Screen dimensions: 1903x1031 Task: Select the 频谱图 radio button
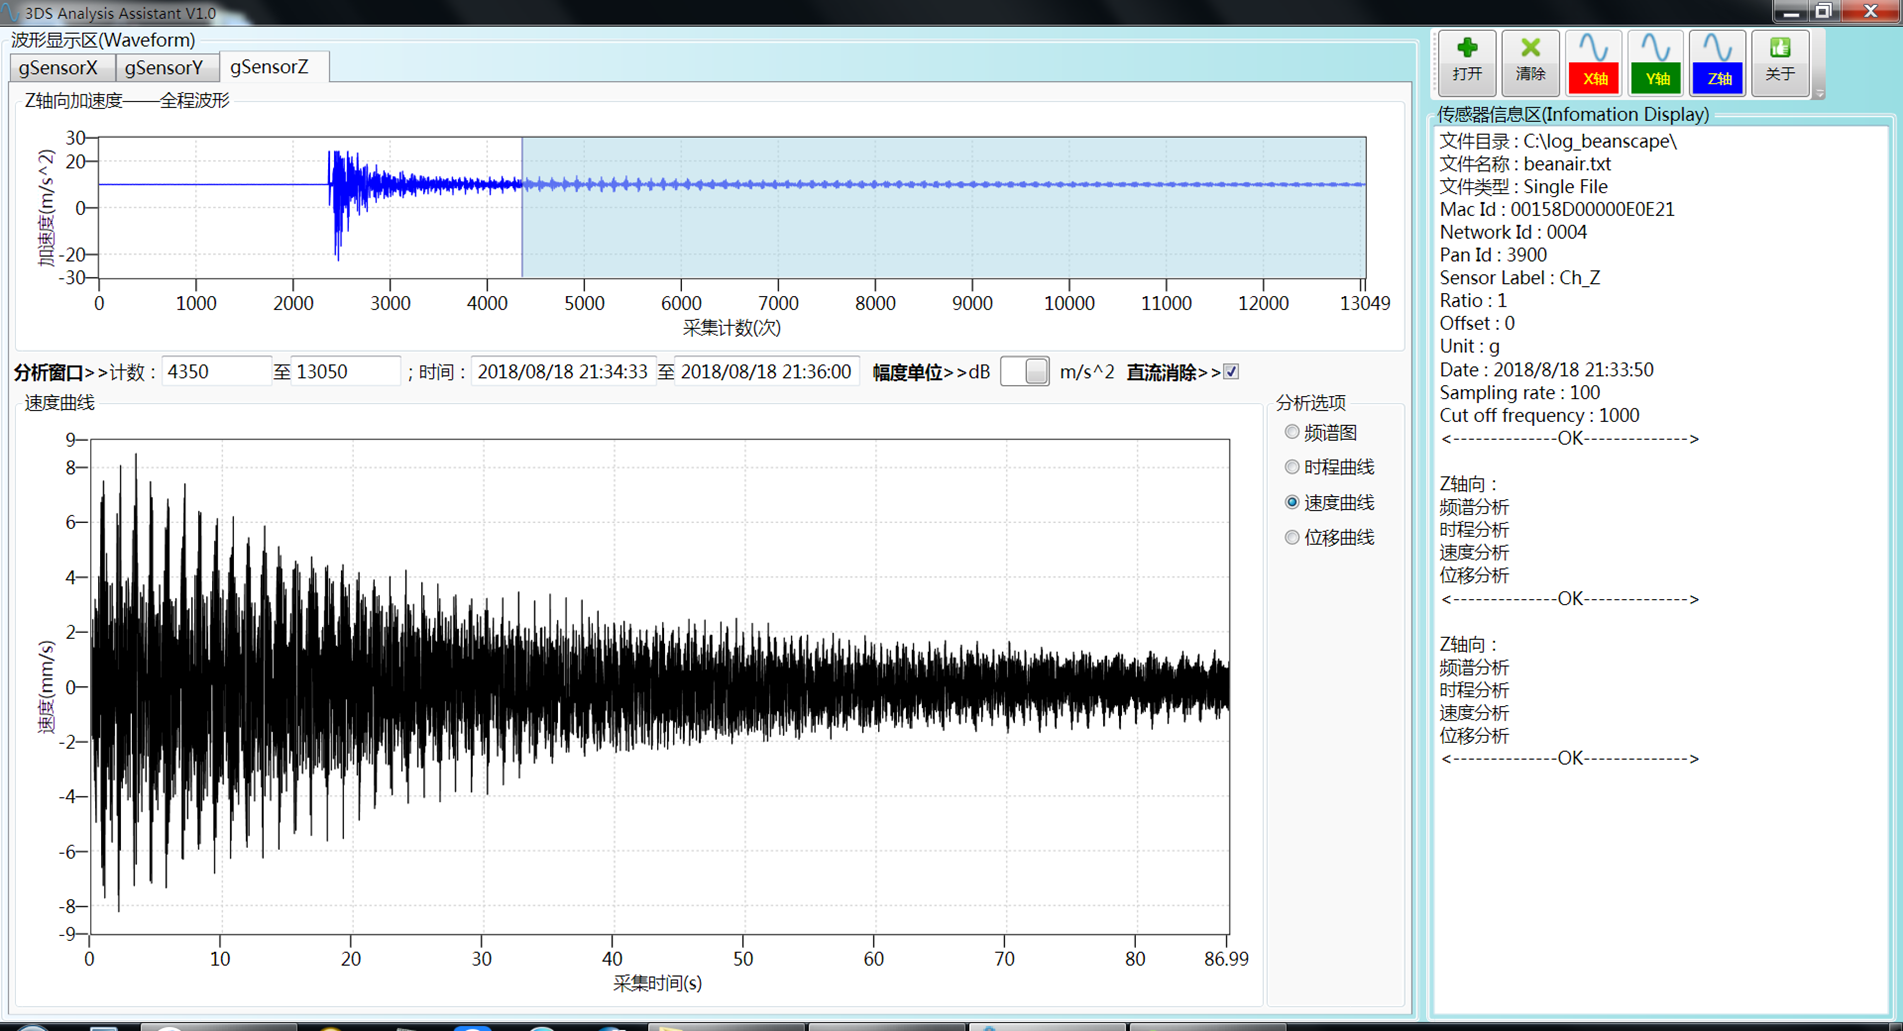1292,432
